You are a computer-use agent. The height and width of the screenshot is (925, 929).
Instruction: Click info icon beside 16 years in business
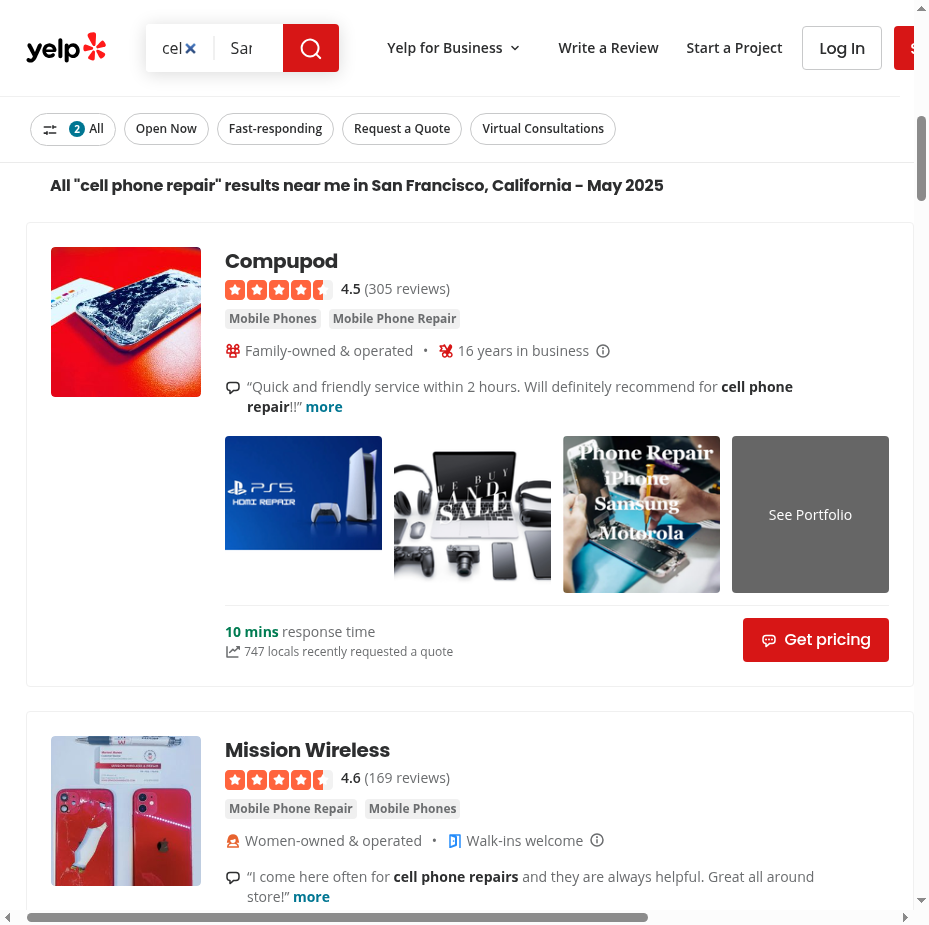pyautogui.click(x=603, y=351)
